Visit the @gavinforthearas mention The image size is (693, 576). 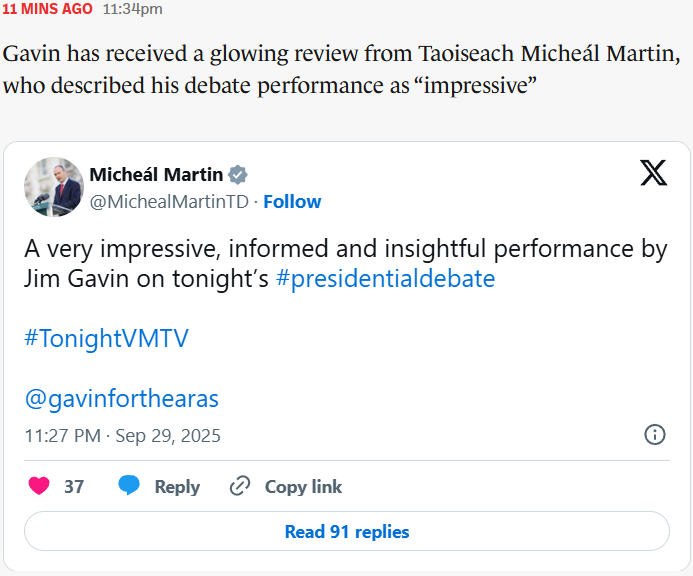tap(121, 399)
